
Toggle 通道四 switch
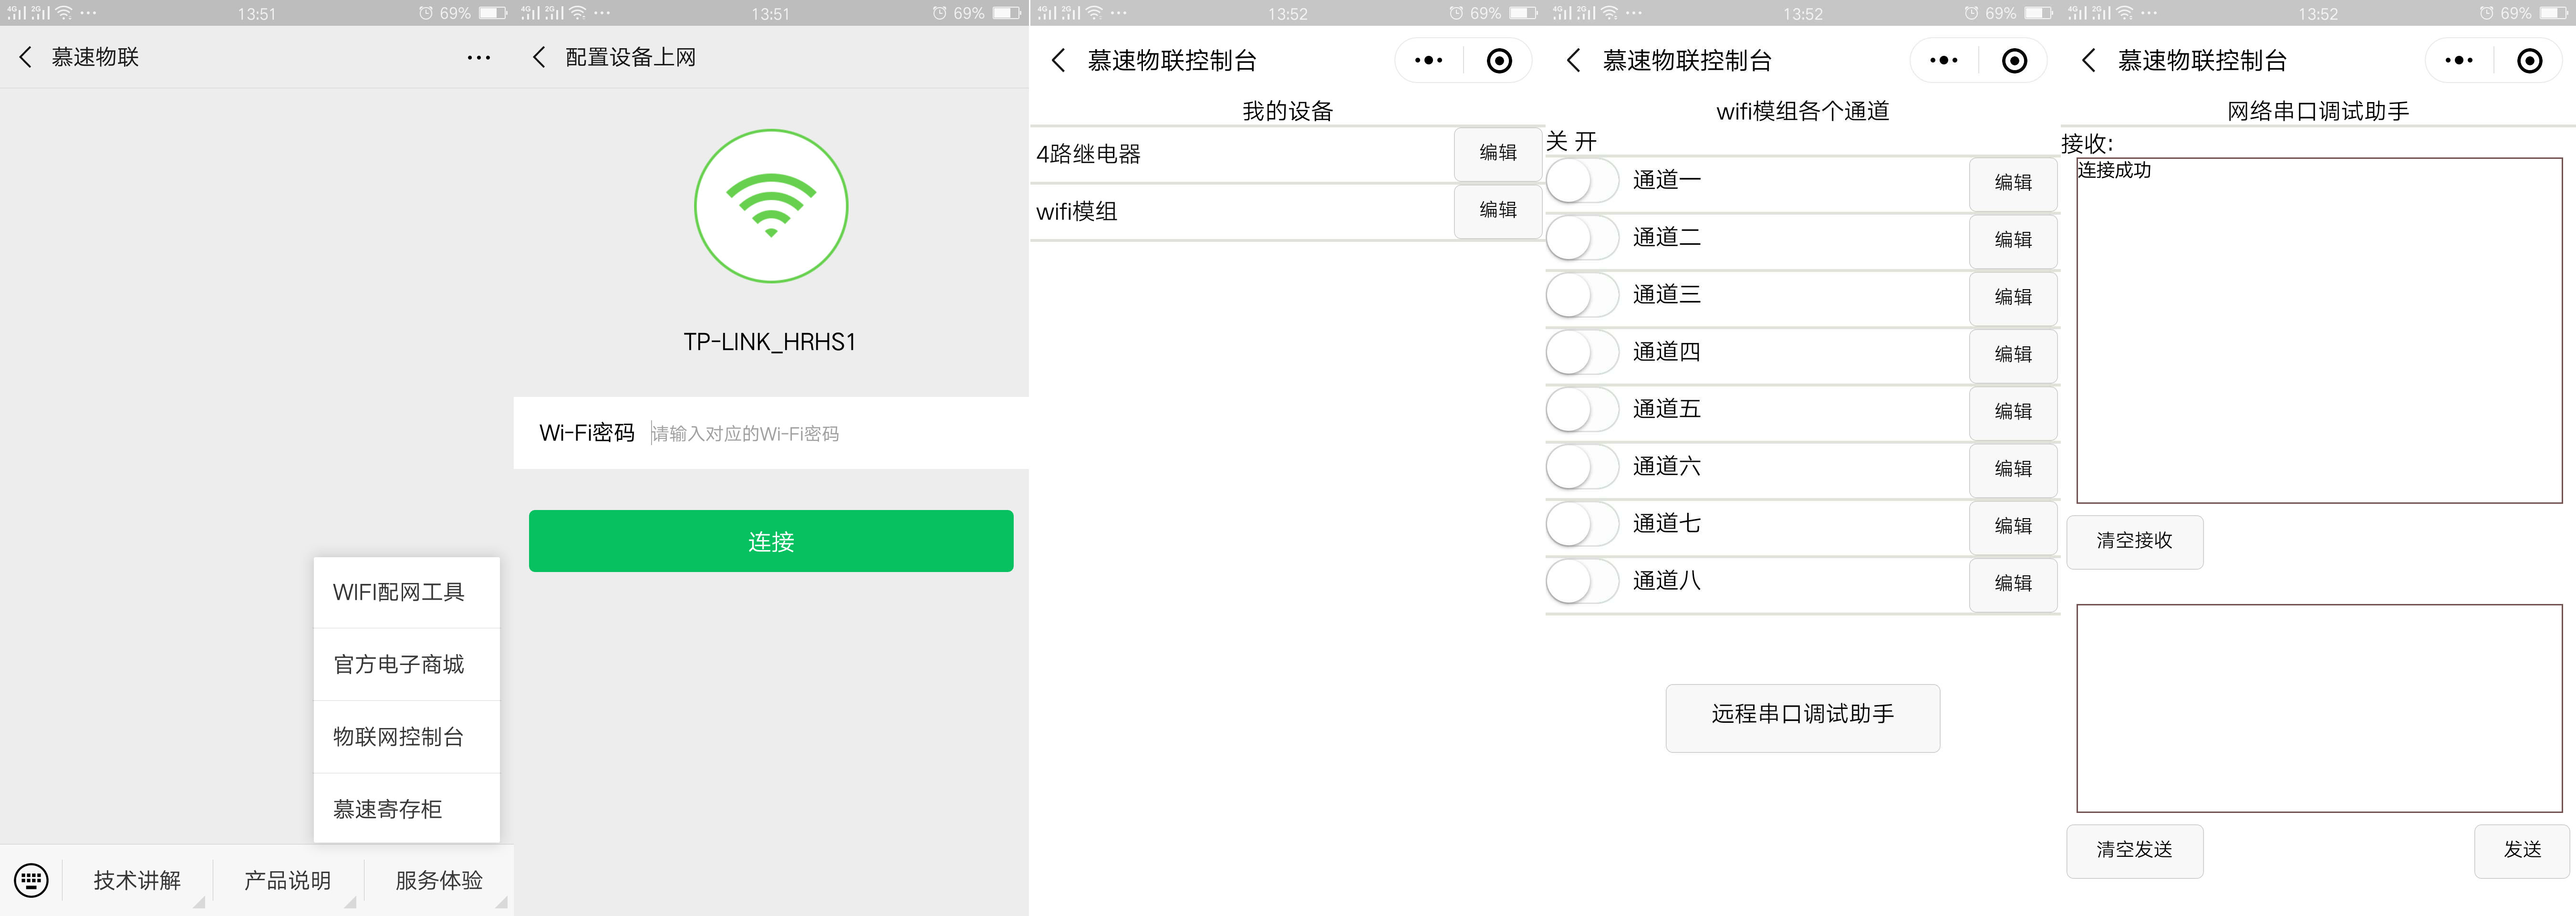click(x=1582, y=352)
